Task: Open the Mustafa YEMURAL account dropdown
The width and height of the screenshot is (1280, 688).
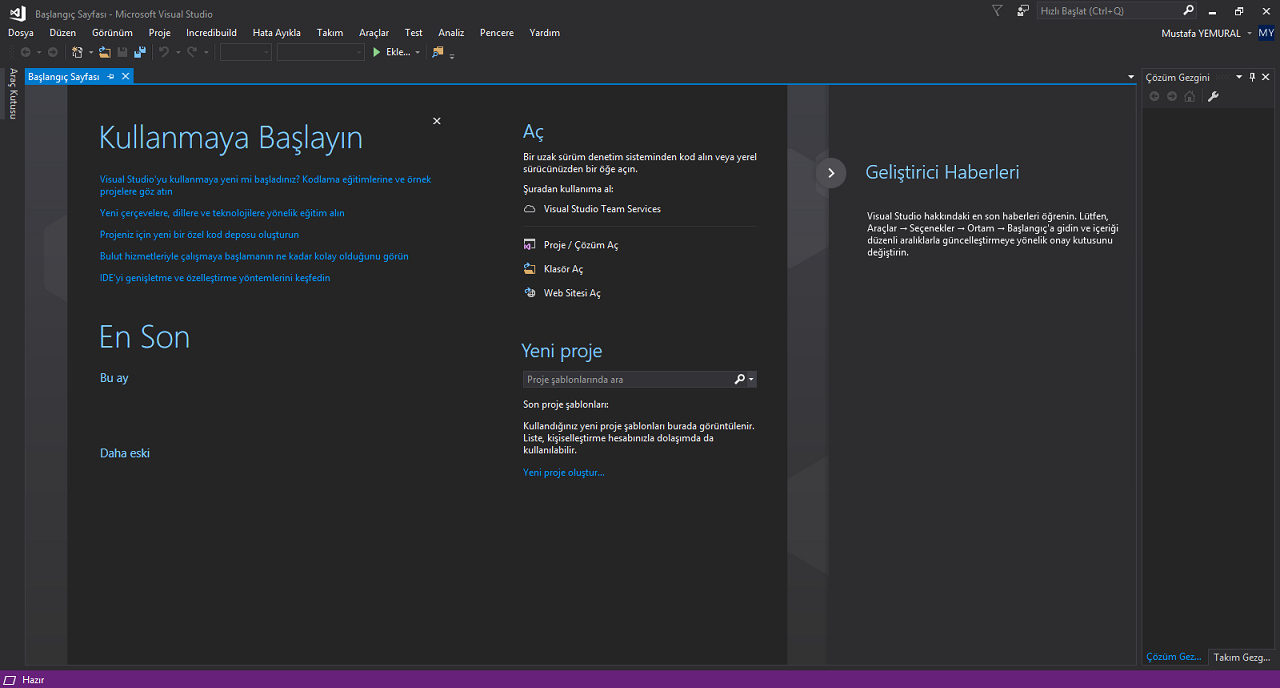Action: (1247, 33)
